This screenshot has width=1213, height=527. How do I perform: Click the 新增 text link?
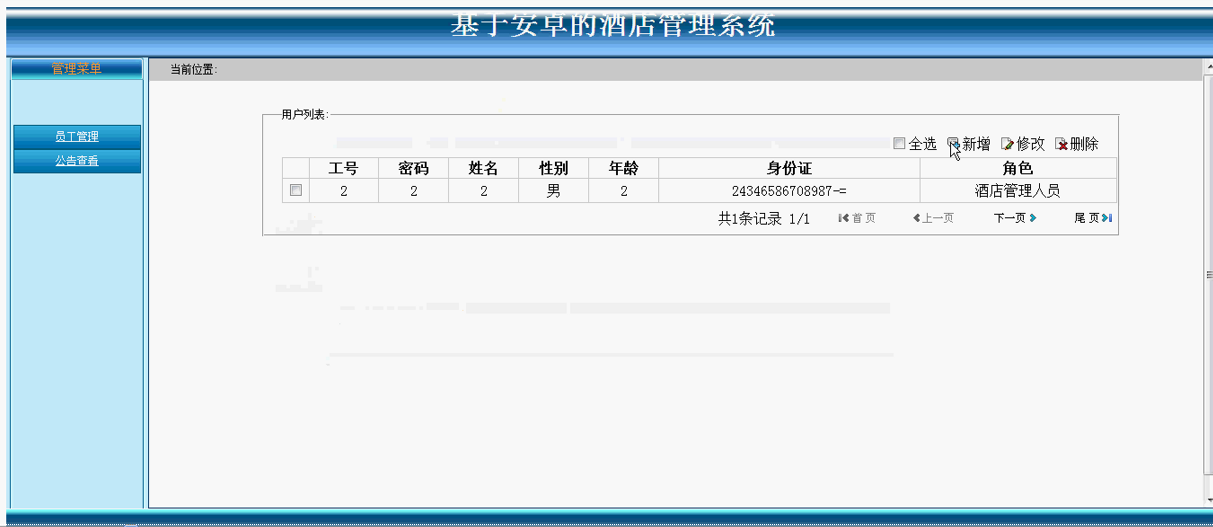click(977, 144)
